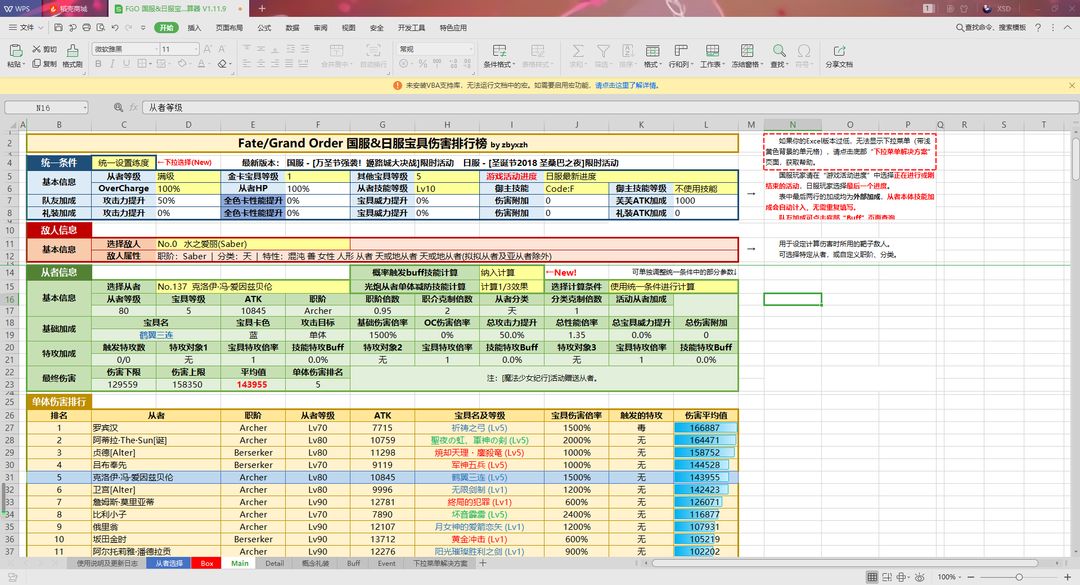The height and width of the screenshot is (585, 1080).
Task: Click the Undo arrow icon
Action: pos(115,28)
